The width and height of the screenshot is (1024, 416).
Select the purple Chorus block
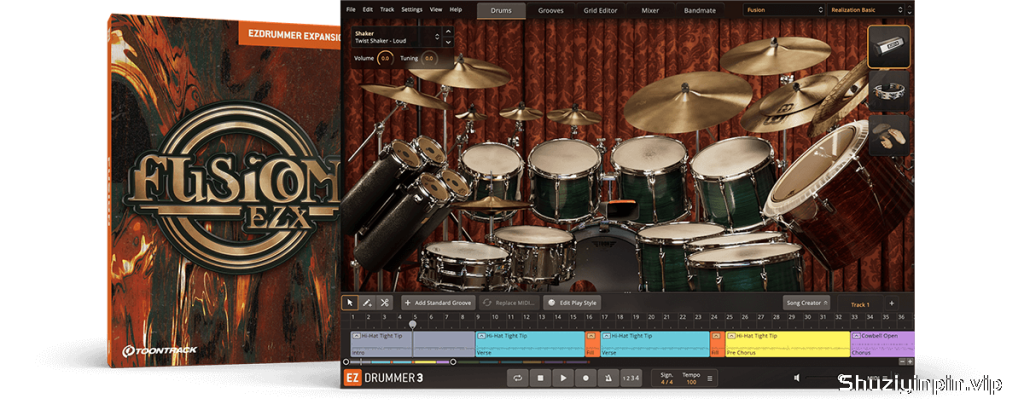882,344
